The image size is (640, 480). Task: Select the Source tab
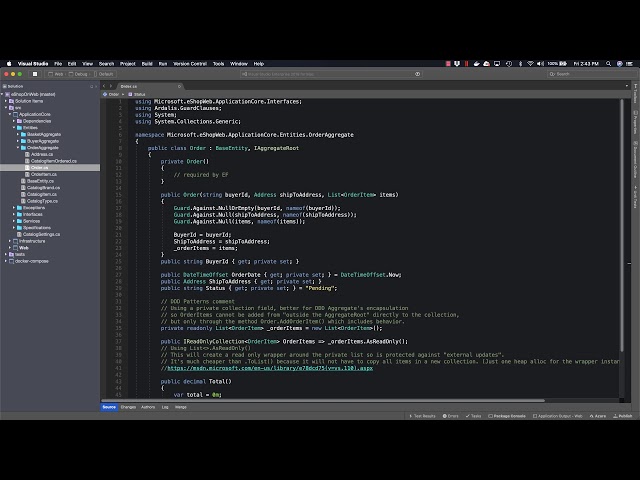click(x=109, y=407)
